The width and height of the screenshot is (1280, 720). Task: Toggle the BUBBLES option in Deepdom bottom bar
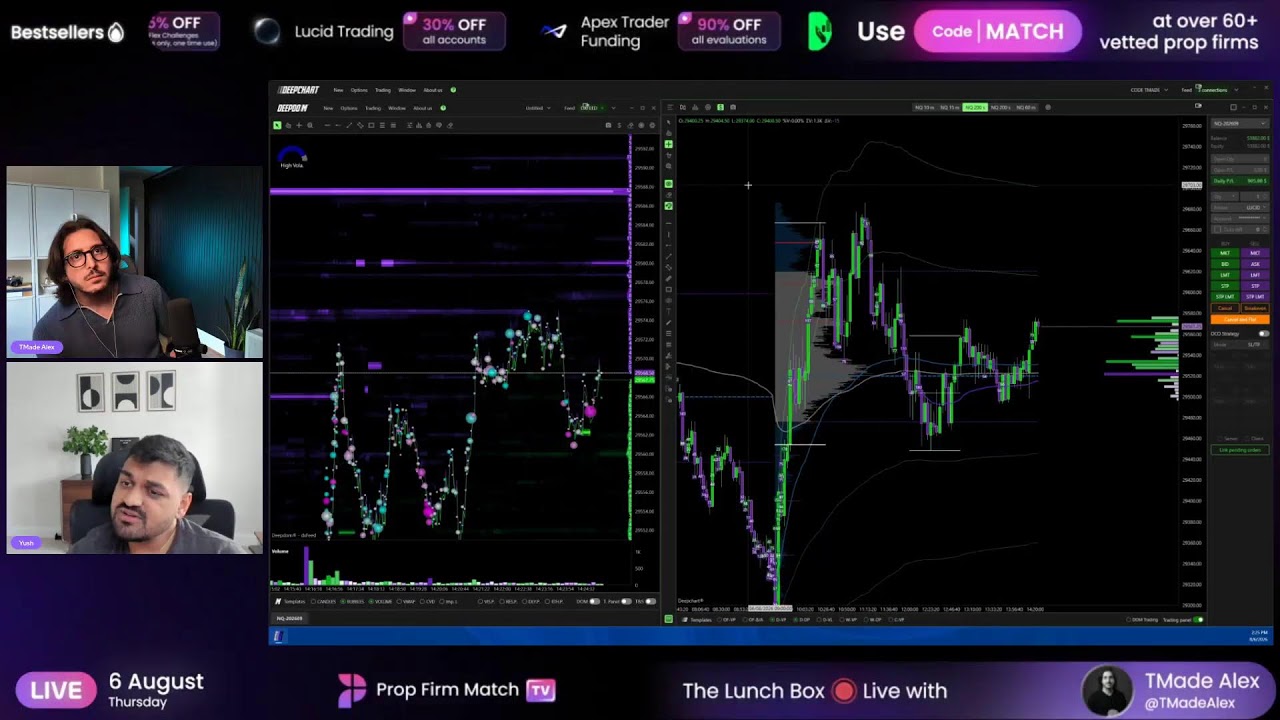click(354, 601)
